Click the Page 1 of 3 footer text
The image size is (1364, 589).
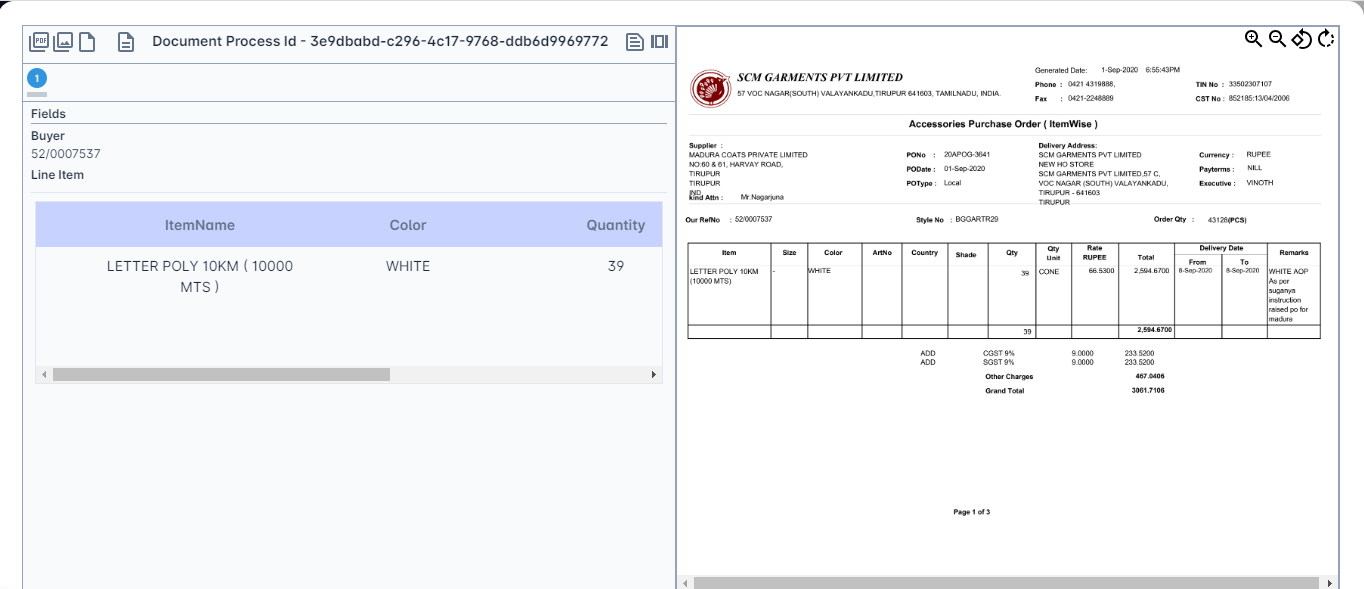pyautogui.click(x=972, y=512)
